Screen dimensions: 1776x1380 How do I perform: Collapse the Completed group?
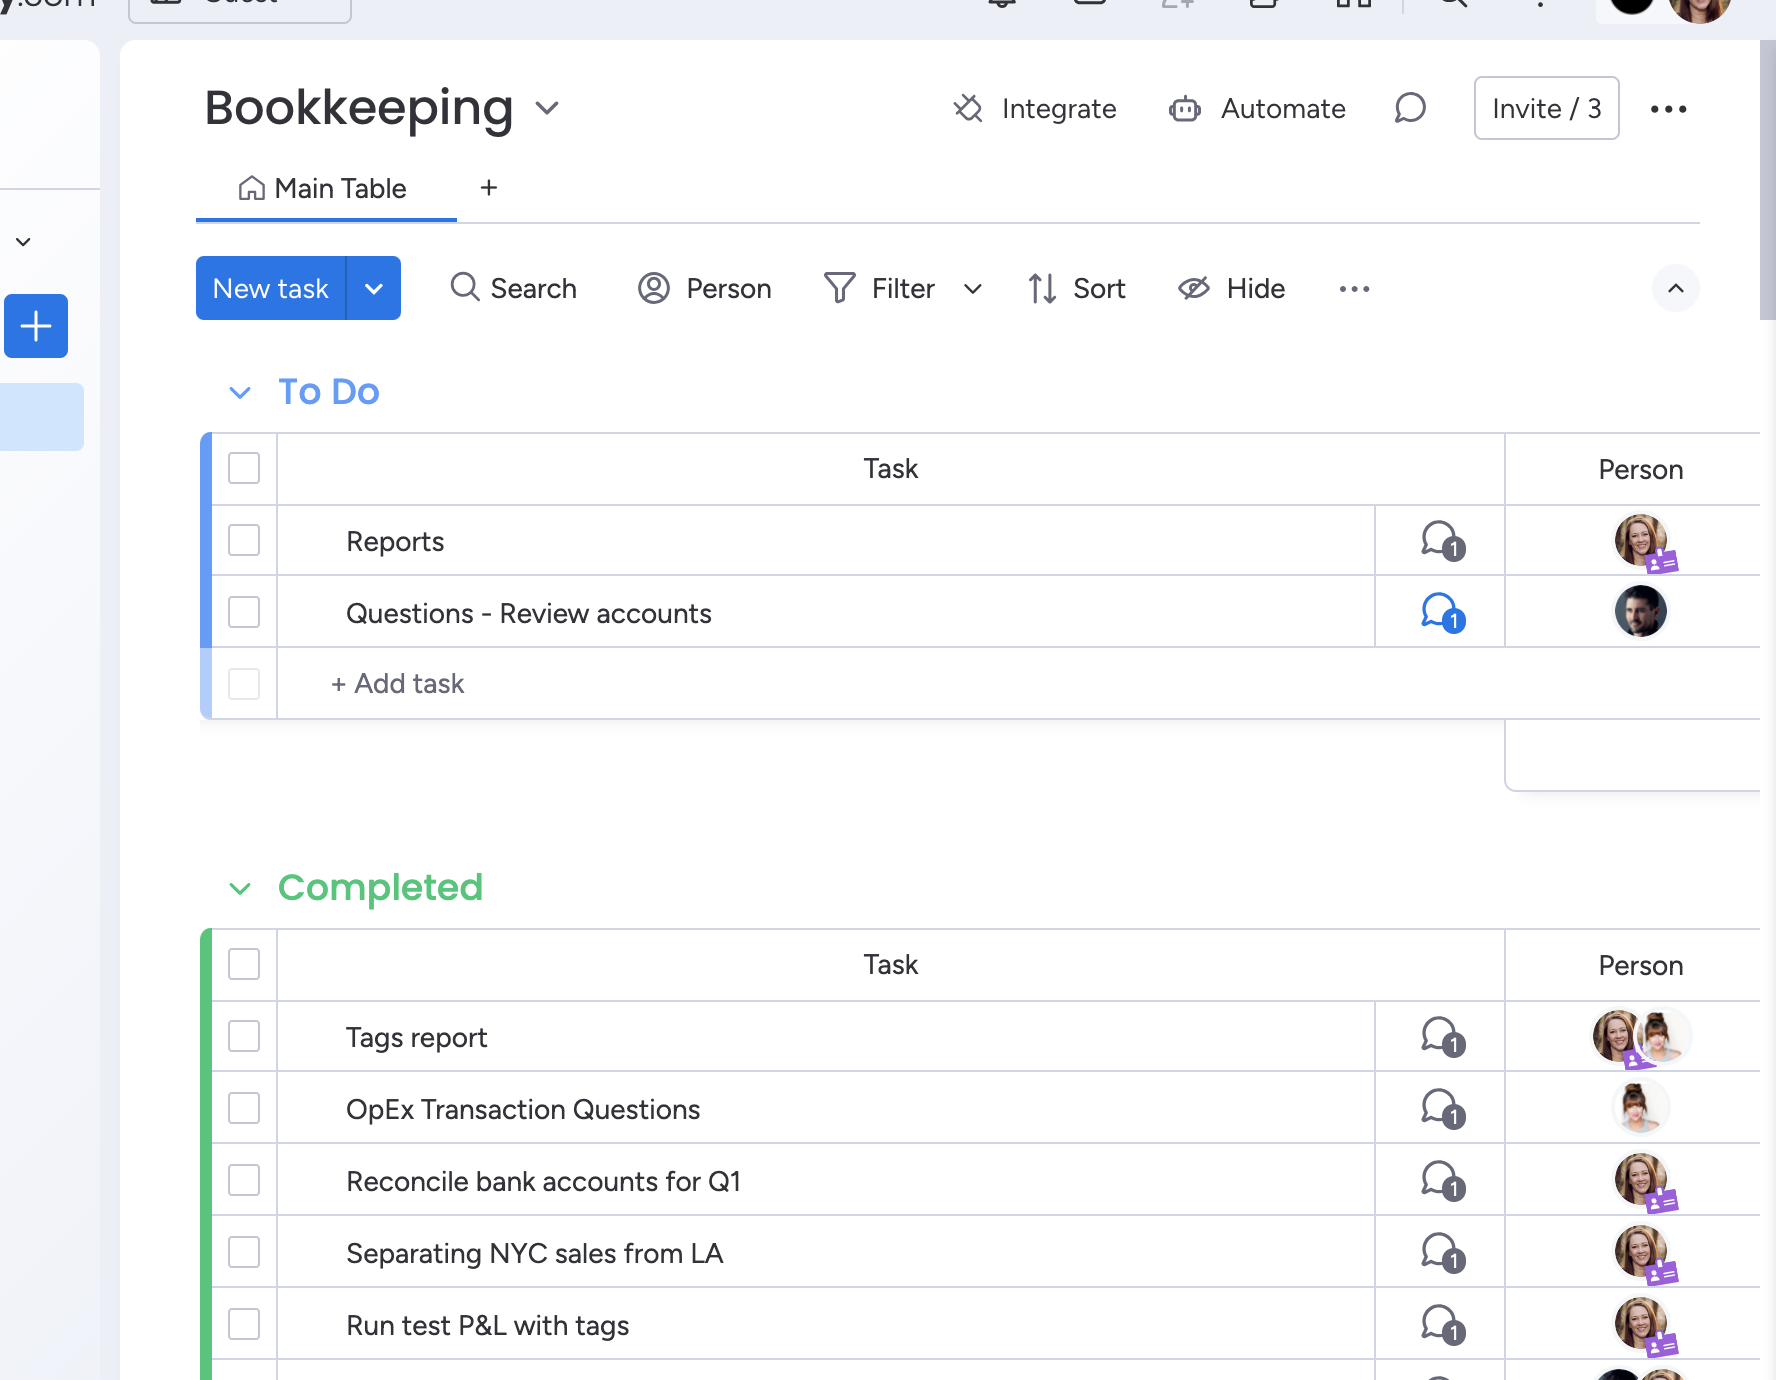coord(240,888)
